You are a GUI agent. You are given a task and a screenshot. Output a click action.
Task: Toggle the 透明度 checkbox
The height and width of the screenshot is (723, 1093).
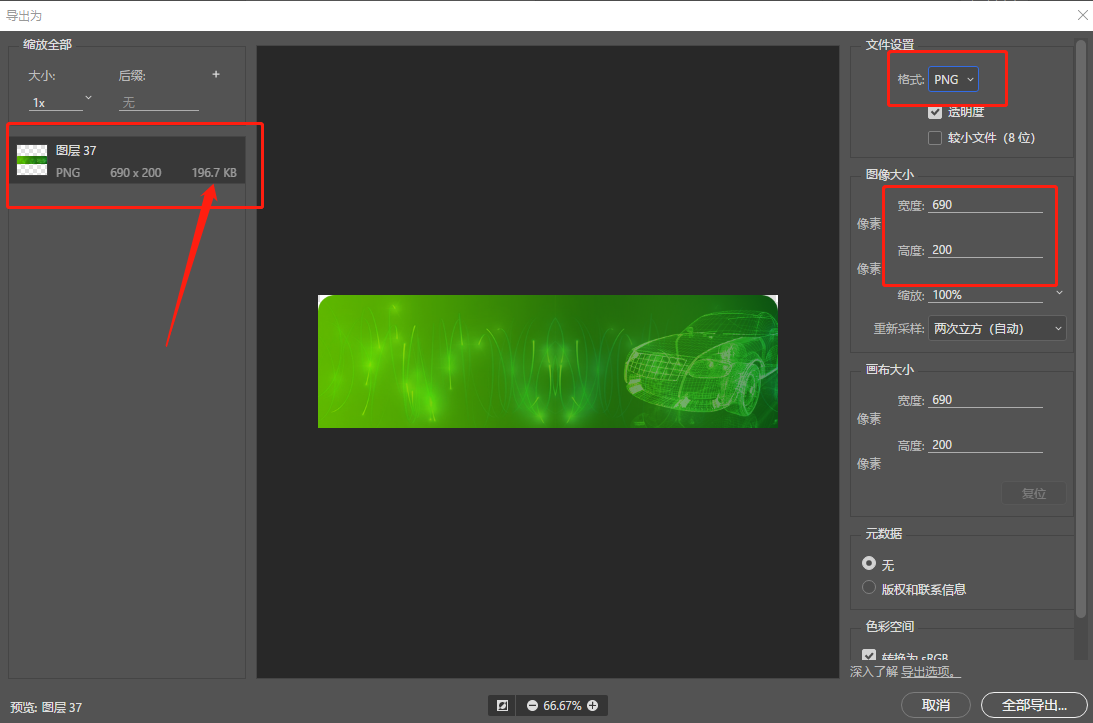(935, 112)
